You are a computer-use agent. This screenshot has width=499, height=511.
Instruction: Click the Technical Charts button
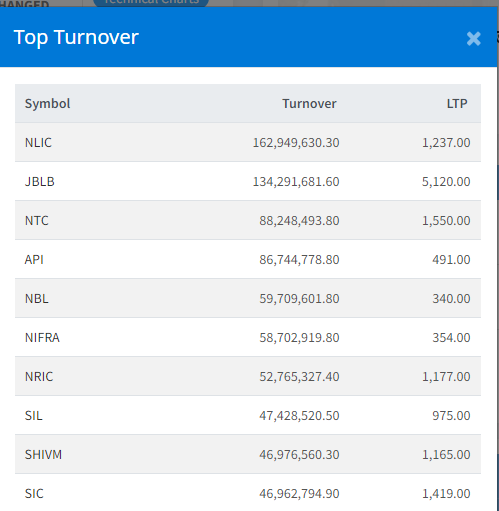(151, 3)
